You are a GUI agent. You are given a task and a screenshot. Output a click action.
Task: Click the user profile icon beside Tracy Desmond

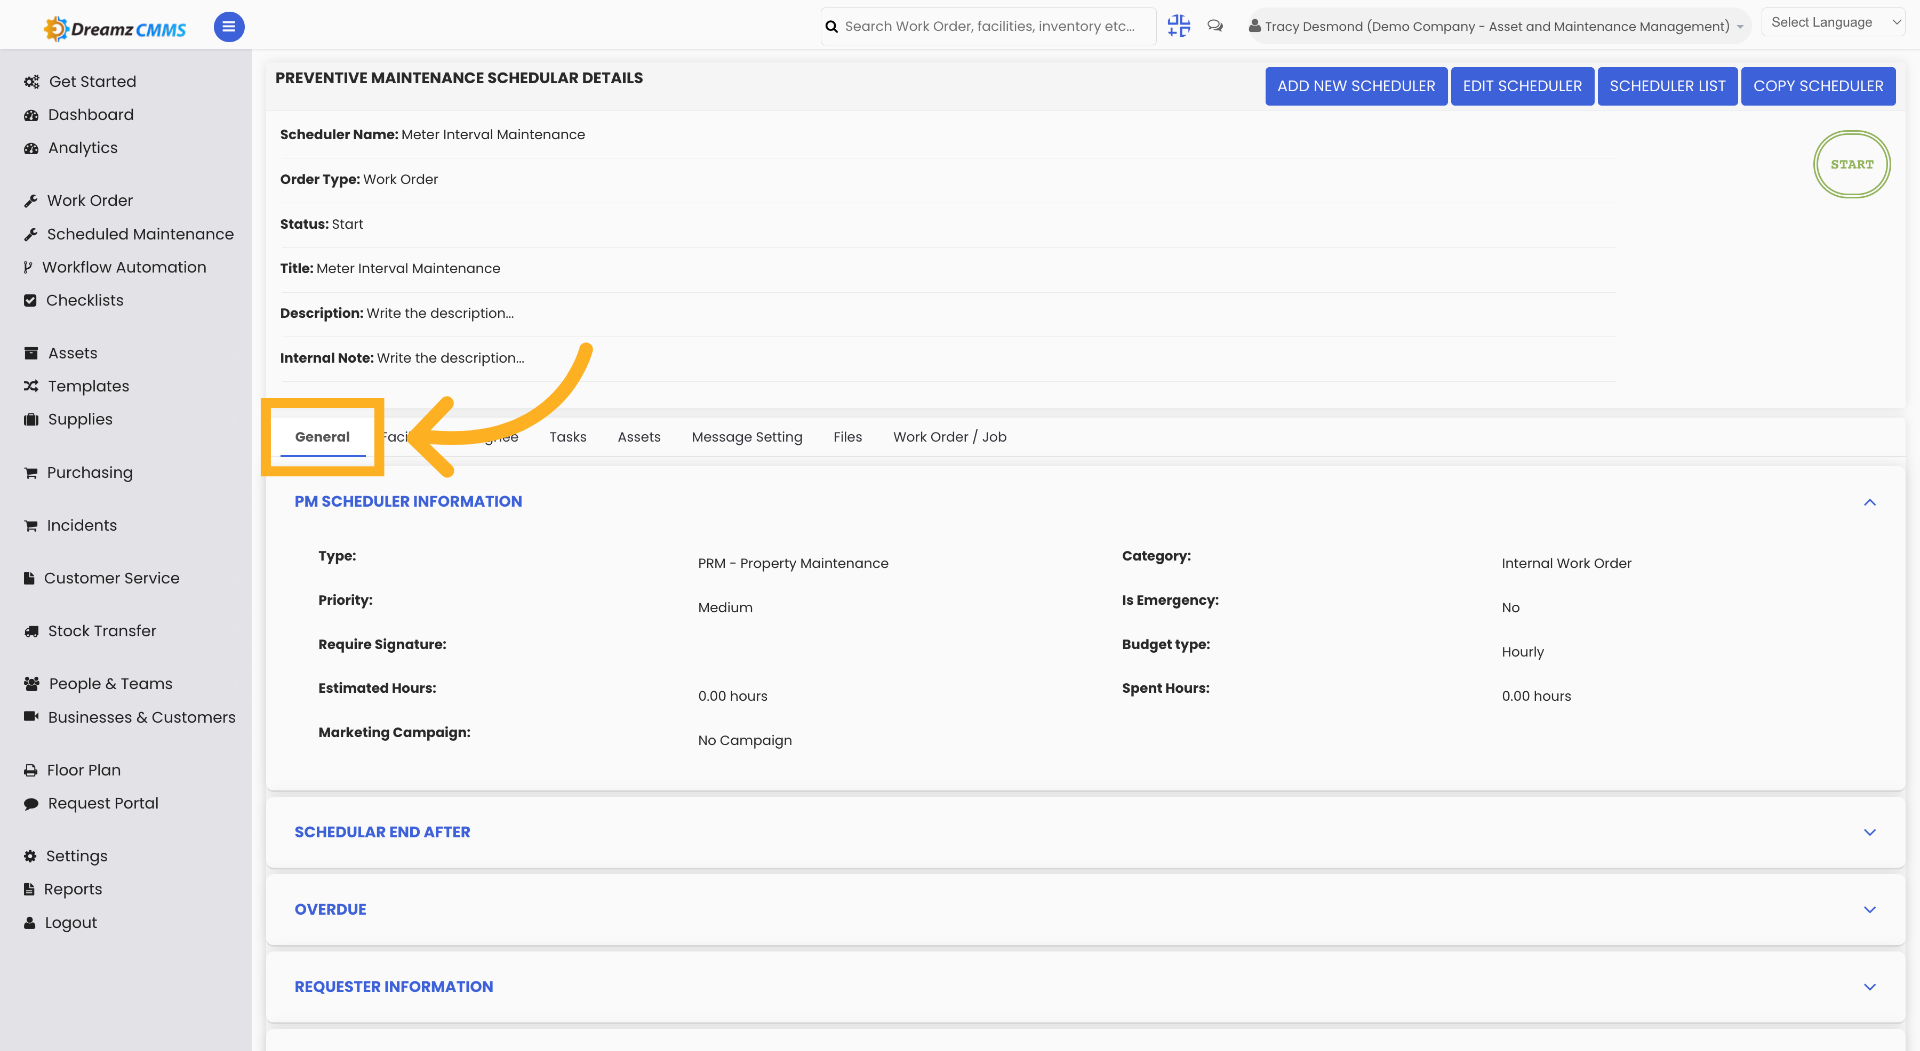click(1254, 26)
